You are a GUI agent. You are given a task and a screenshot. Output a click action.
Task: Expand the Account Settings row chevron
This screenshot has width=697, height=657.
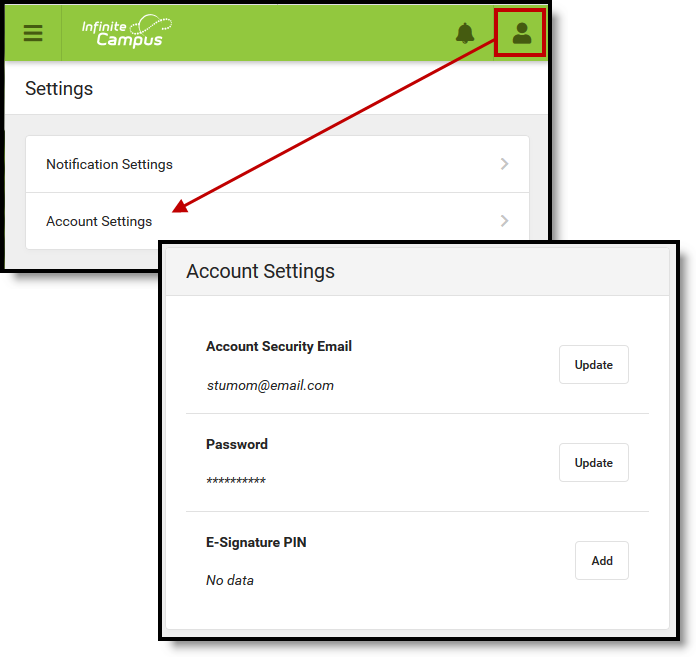504,221
